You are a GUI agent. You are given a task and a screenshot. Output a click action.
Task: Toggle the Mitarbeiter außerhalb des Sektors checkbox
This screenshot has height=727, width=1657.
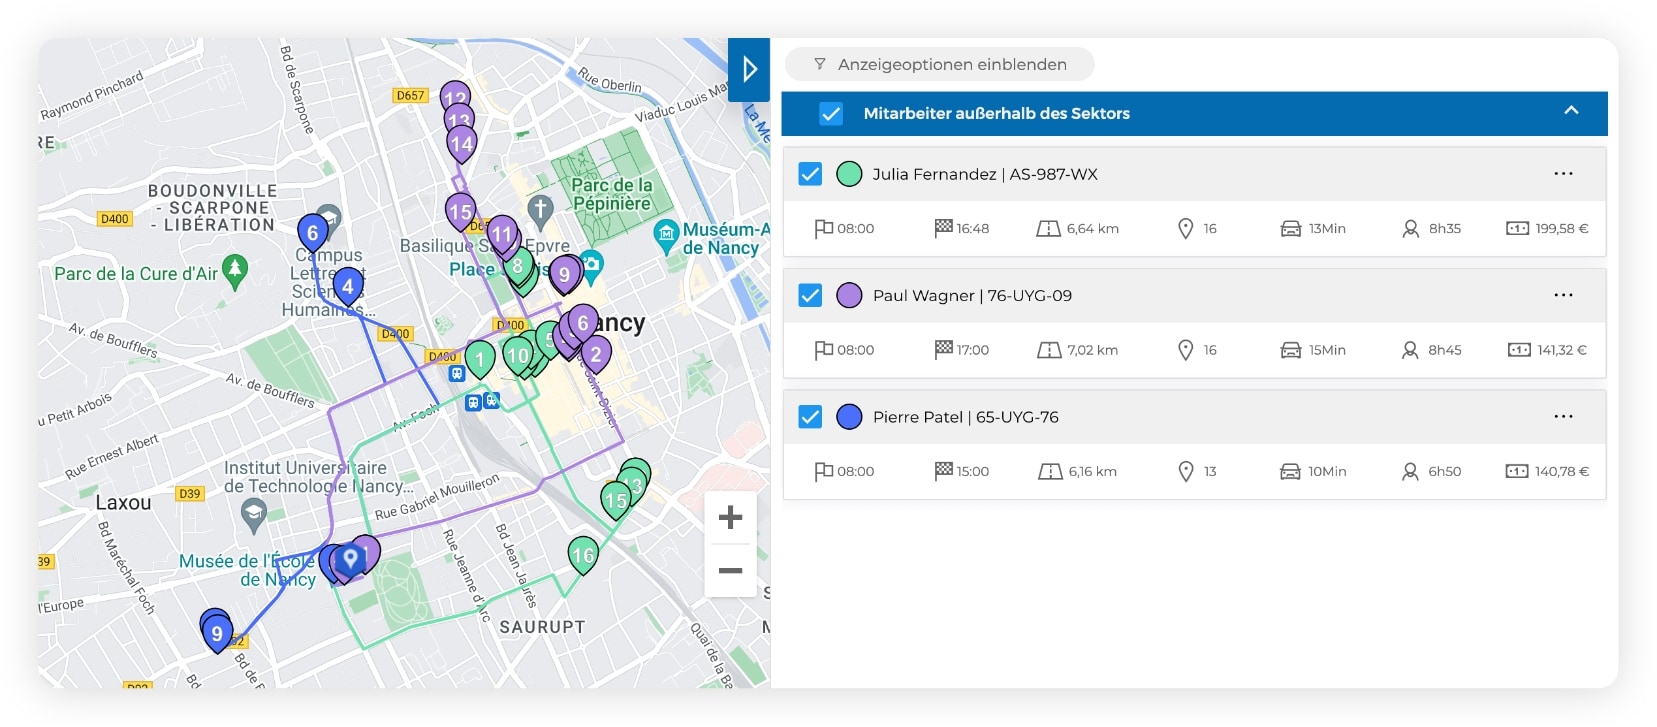coord(831,114)
